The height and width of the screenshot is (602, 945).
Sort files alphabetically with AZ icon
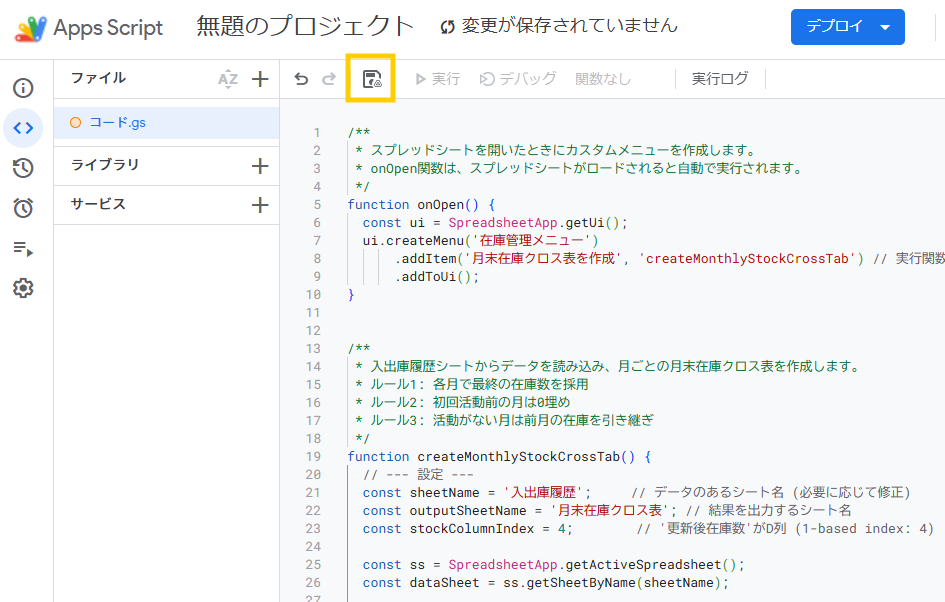tap(228, 79)
